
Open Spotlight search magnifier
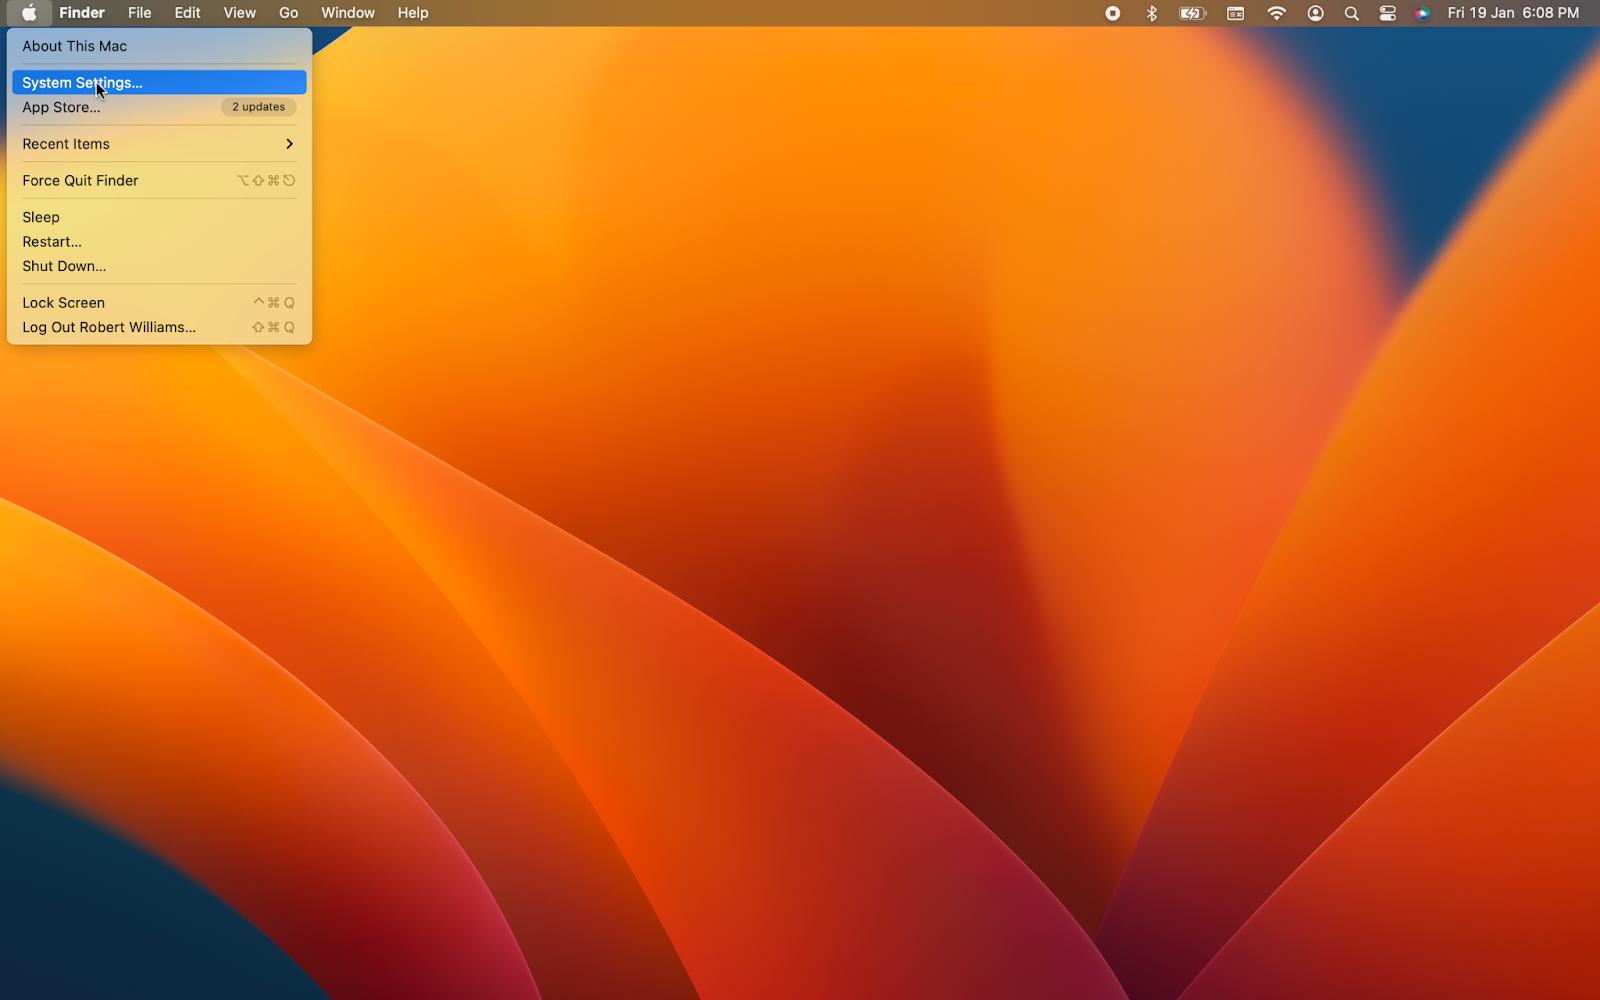1351,13
